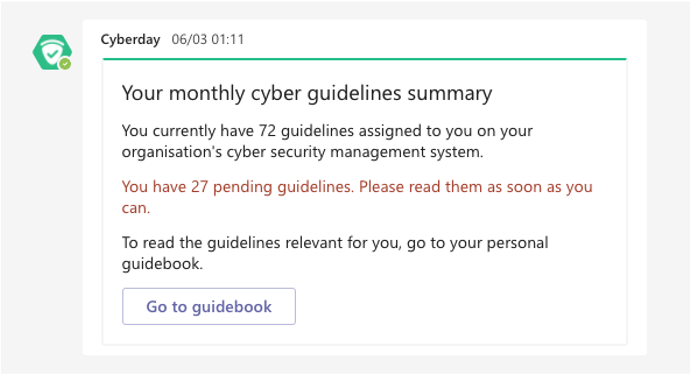The height and width of the screenshot is (375, 691).
Task: Click the white shield checkmark inside avatar
Action: [x=52, y=52]
